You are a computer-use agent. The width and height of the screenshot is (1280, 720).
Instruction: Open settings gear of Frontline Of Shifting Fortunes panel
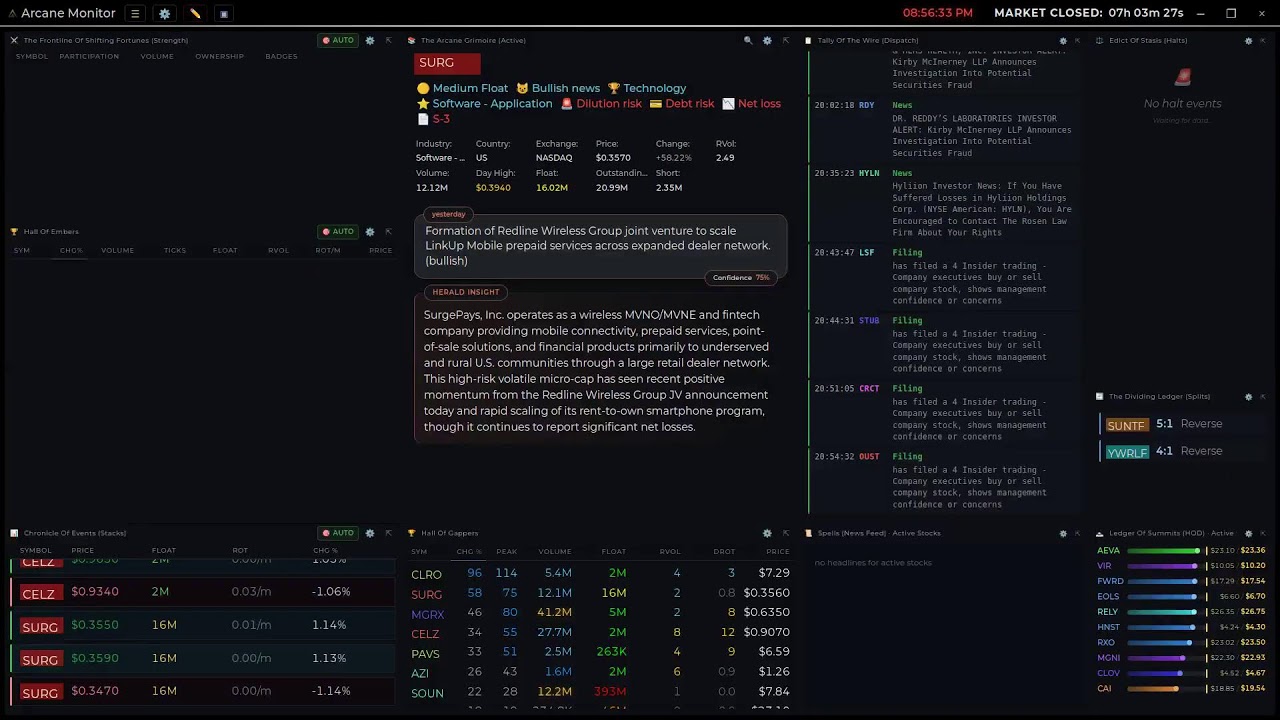(x=370, y=40)
